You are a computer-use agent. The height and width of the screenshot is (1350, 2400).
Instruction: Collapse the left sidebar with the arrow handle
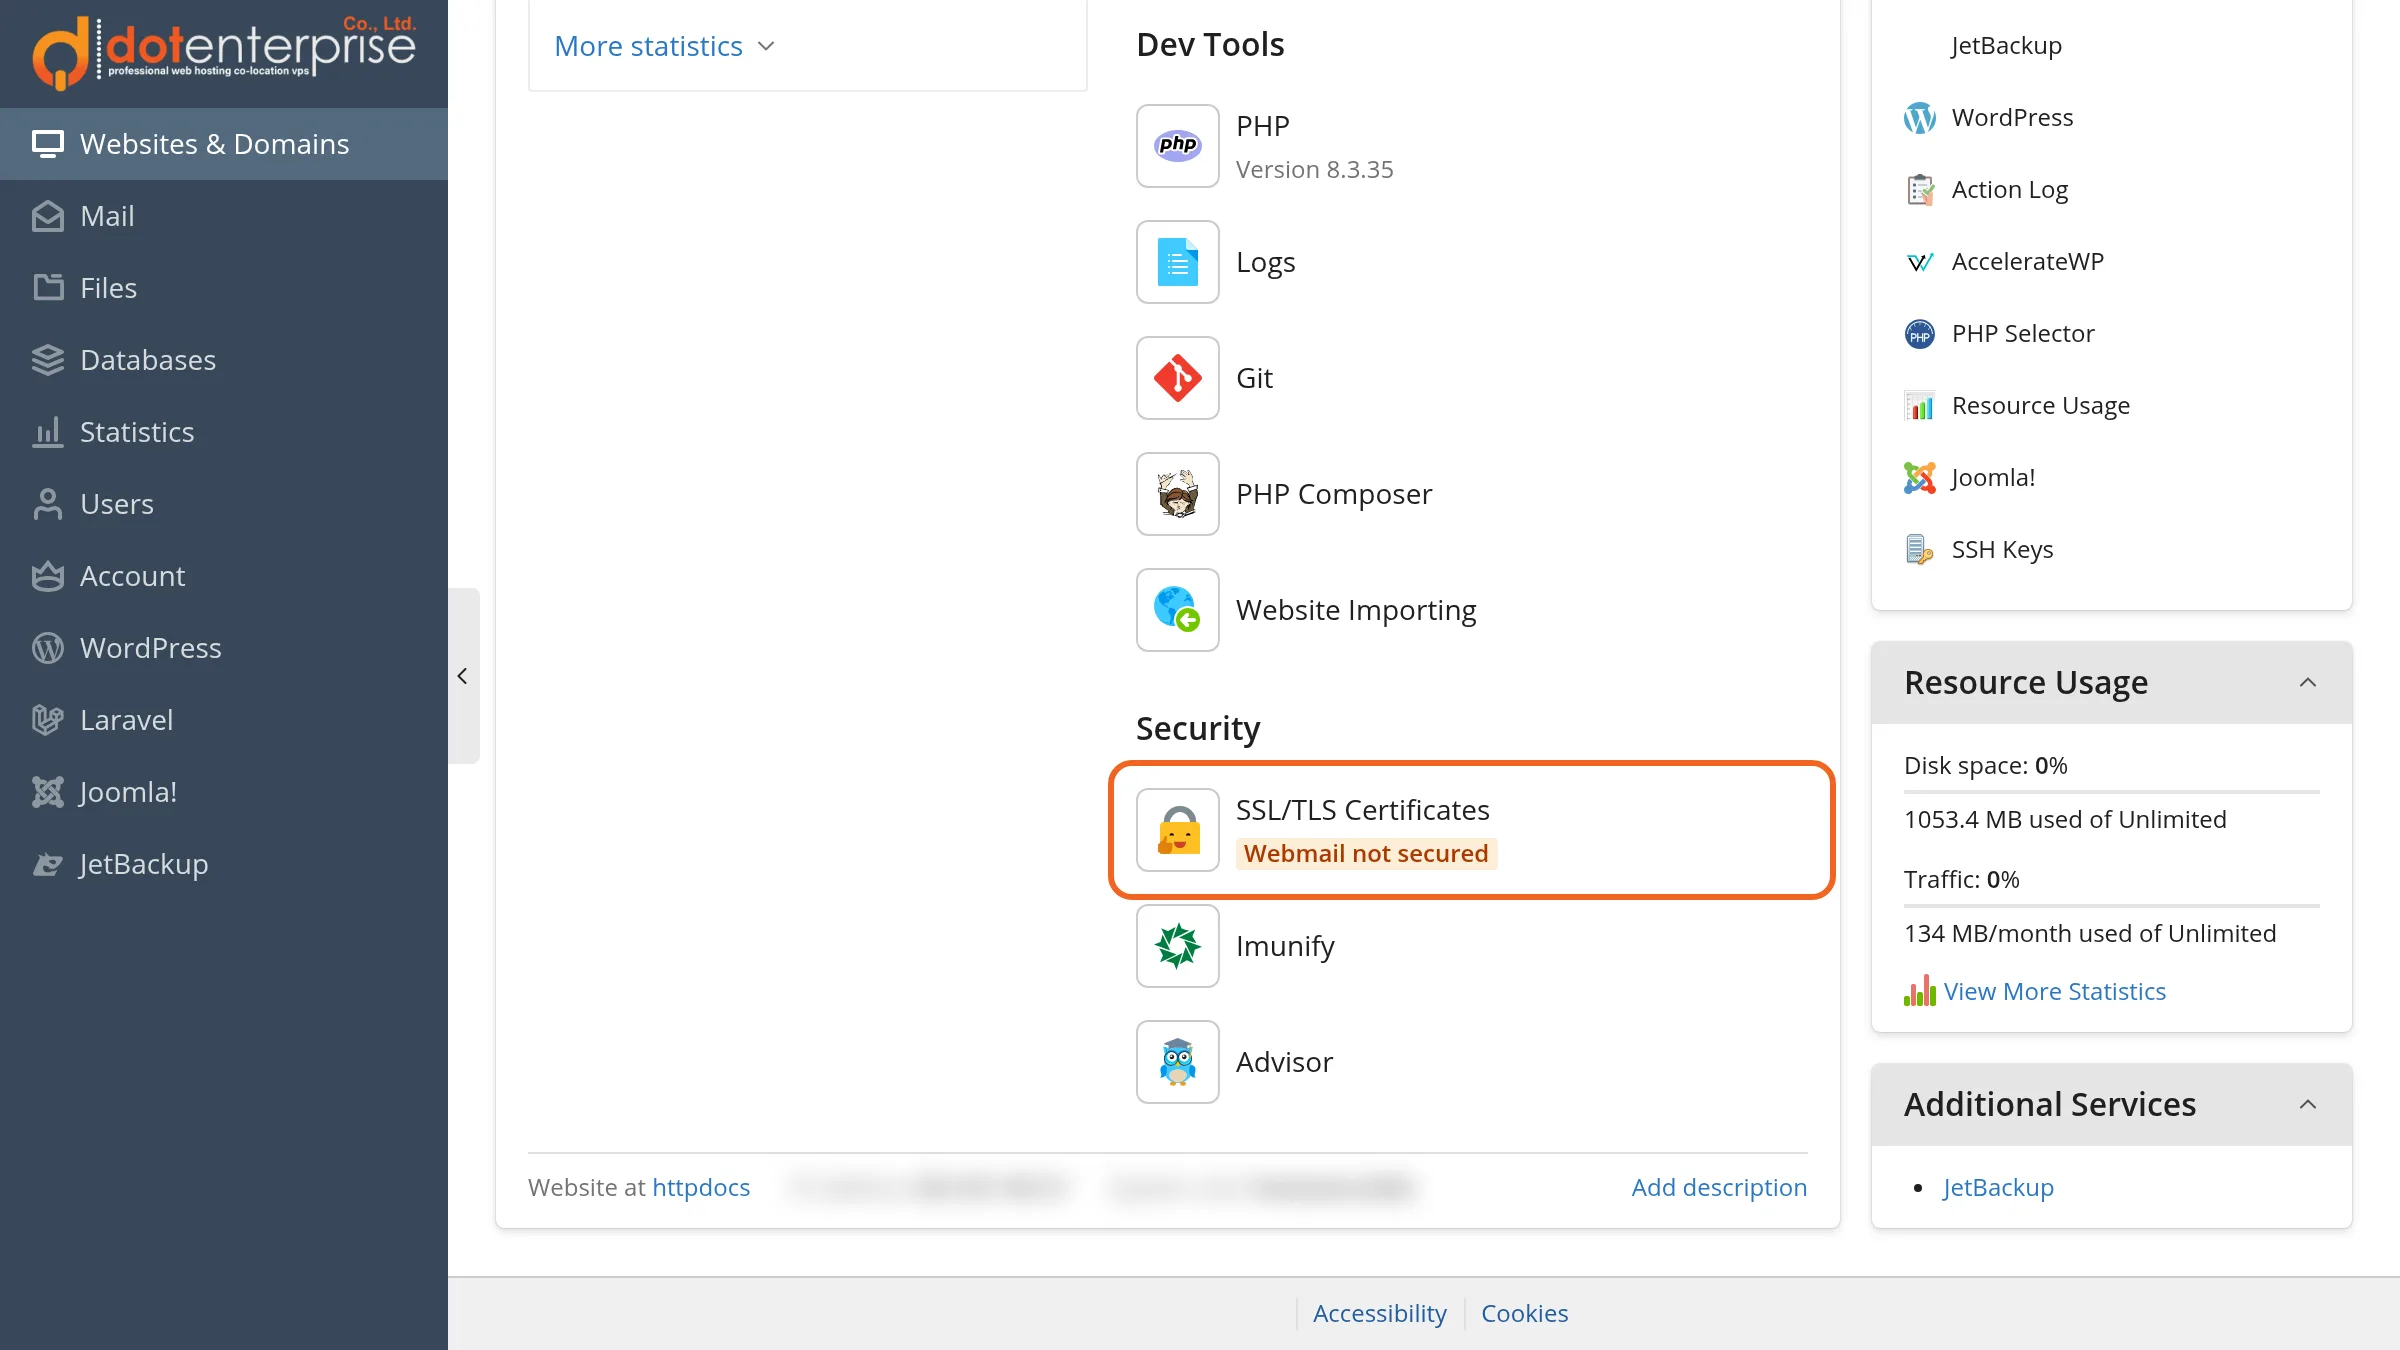click(x=463, y=676)
